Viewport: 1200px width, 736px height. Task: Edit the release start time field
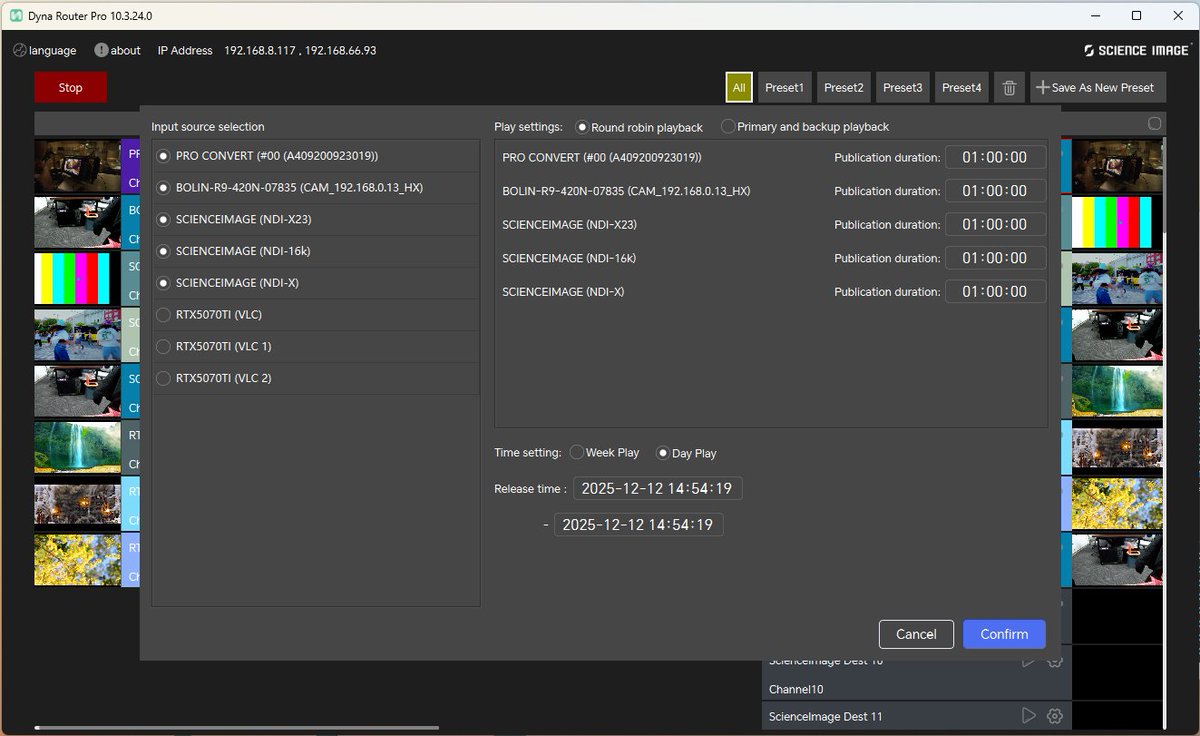[657, 489]
